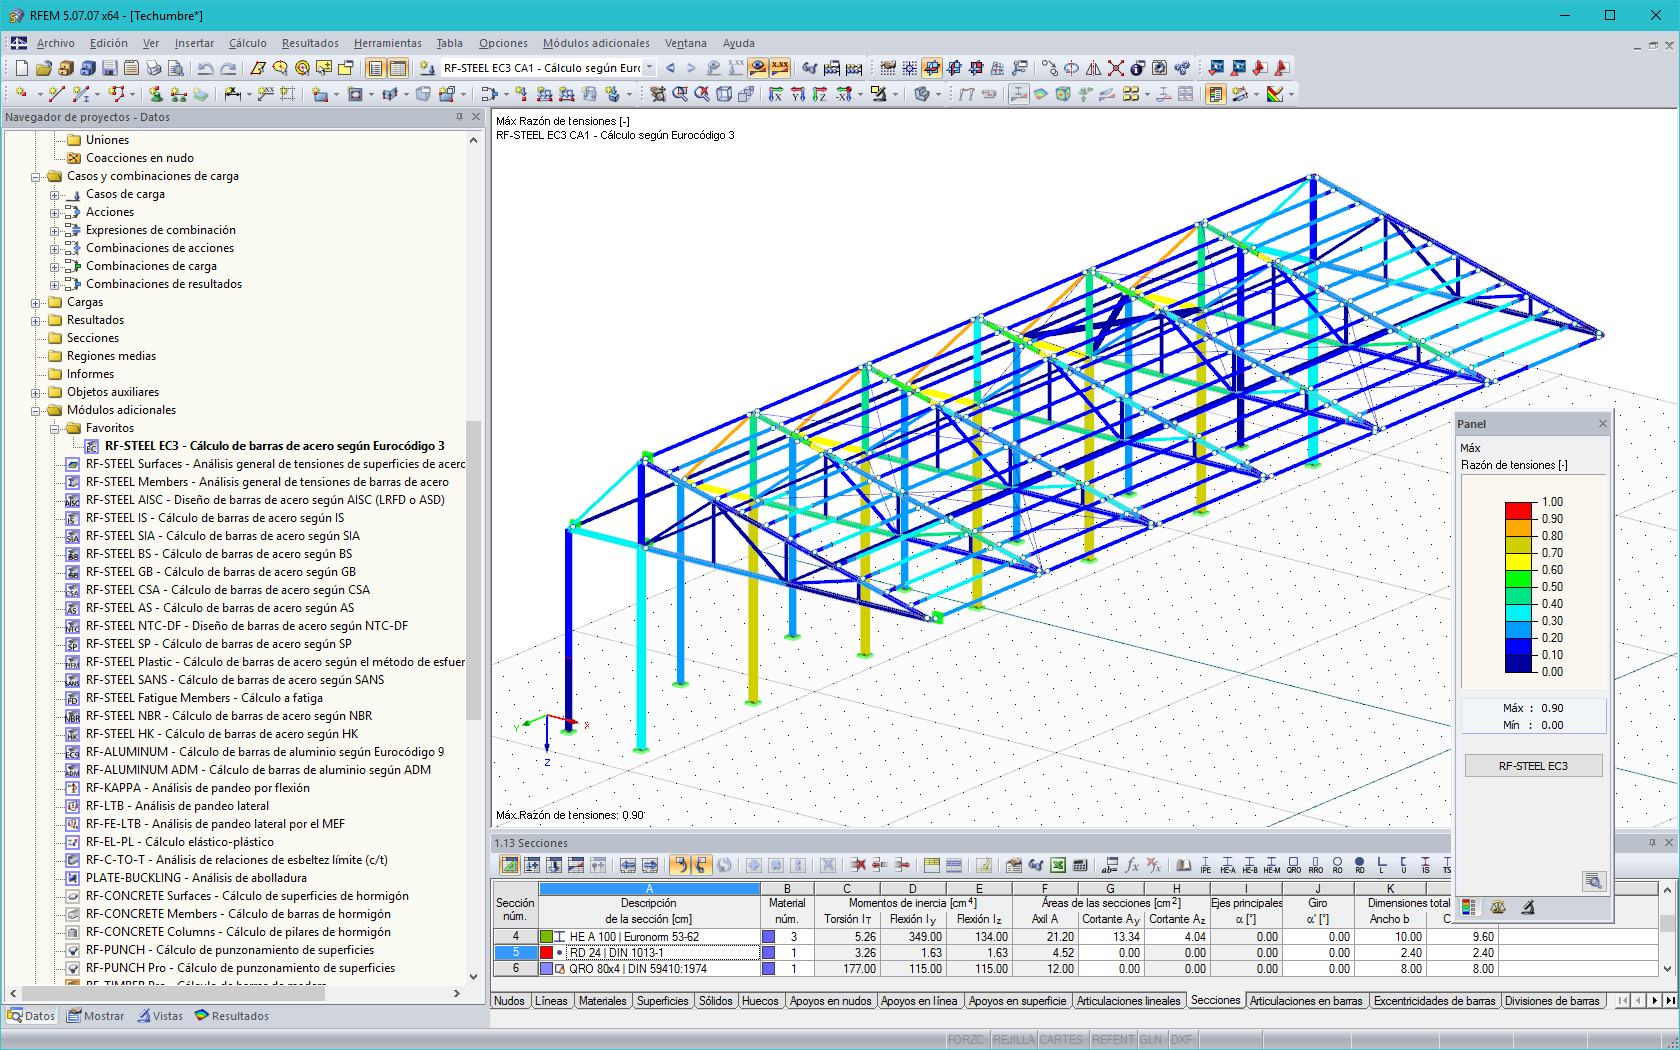The height and width of the screenshot is (1050, 1680).
Task: Toggle the result values x.xx display icon
Action: click(780, 68)
